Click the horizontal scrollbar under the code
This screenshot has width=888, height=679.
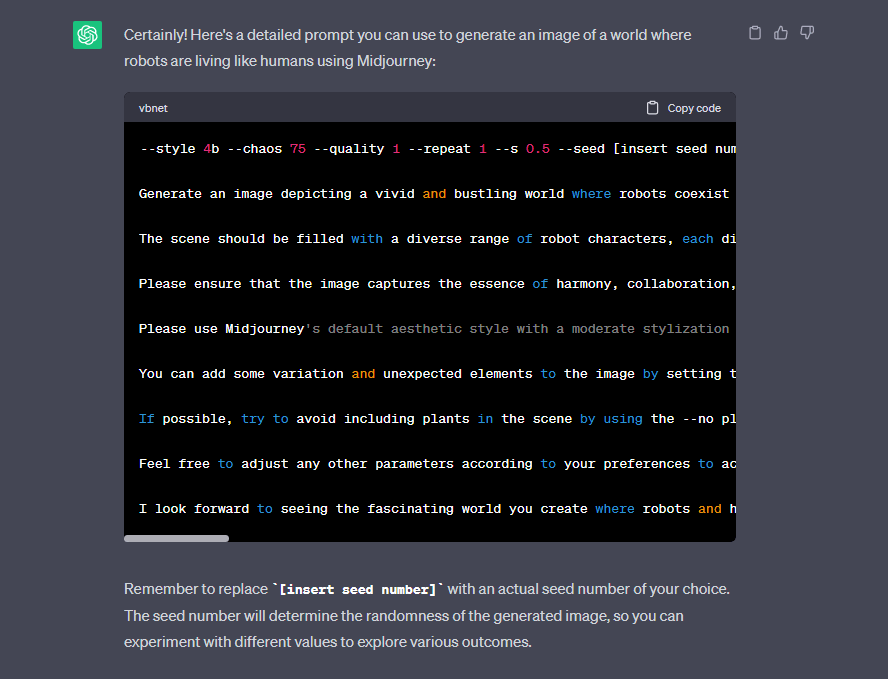coord(176,538)
